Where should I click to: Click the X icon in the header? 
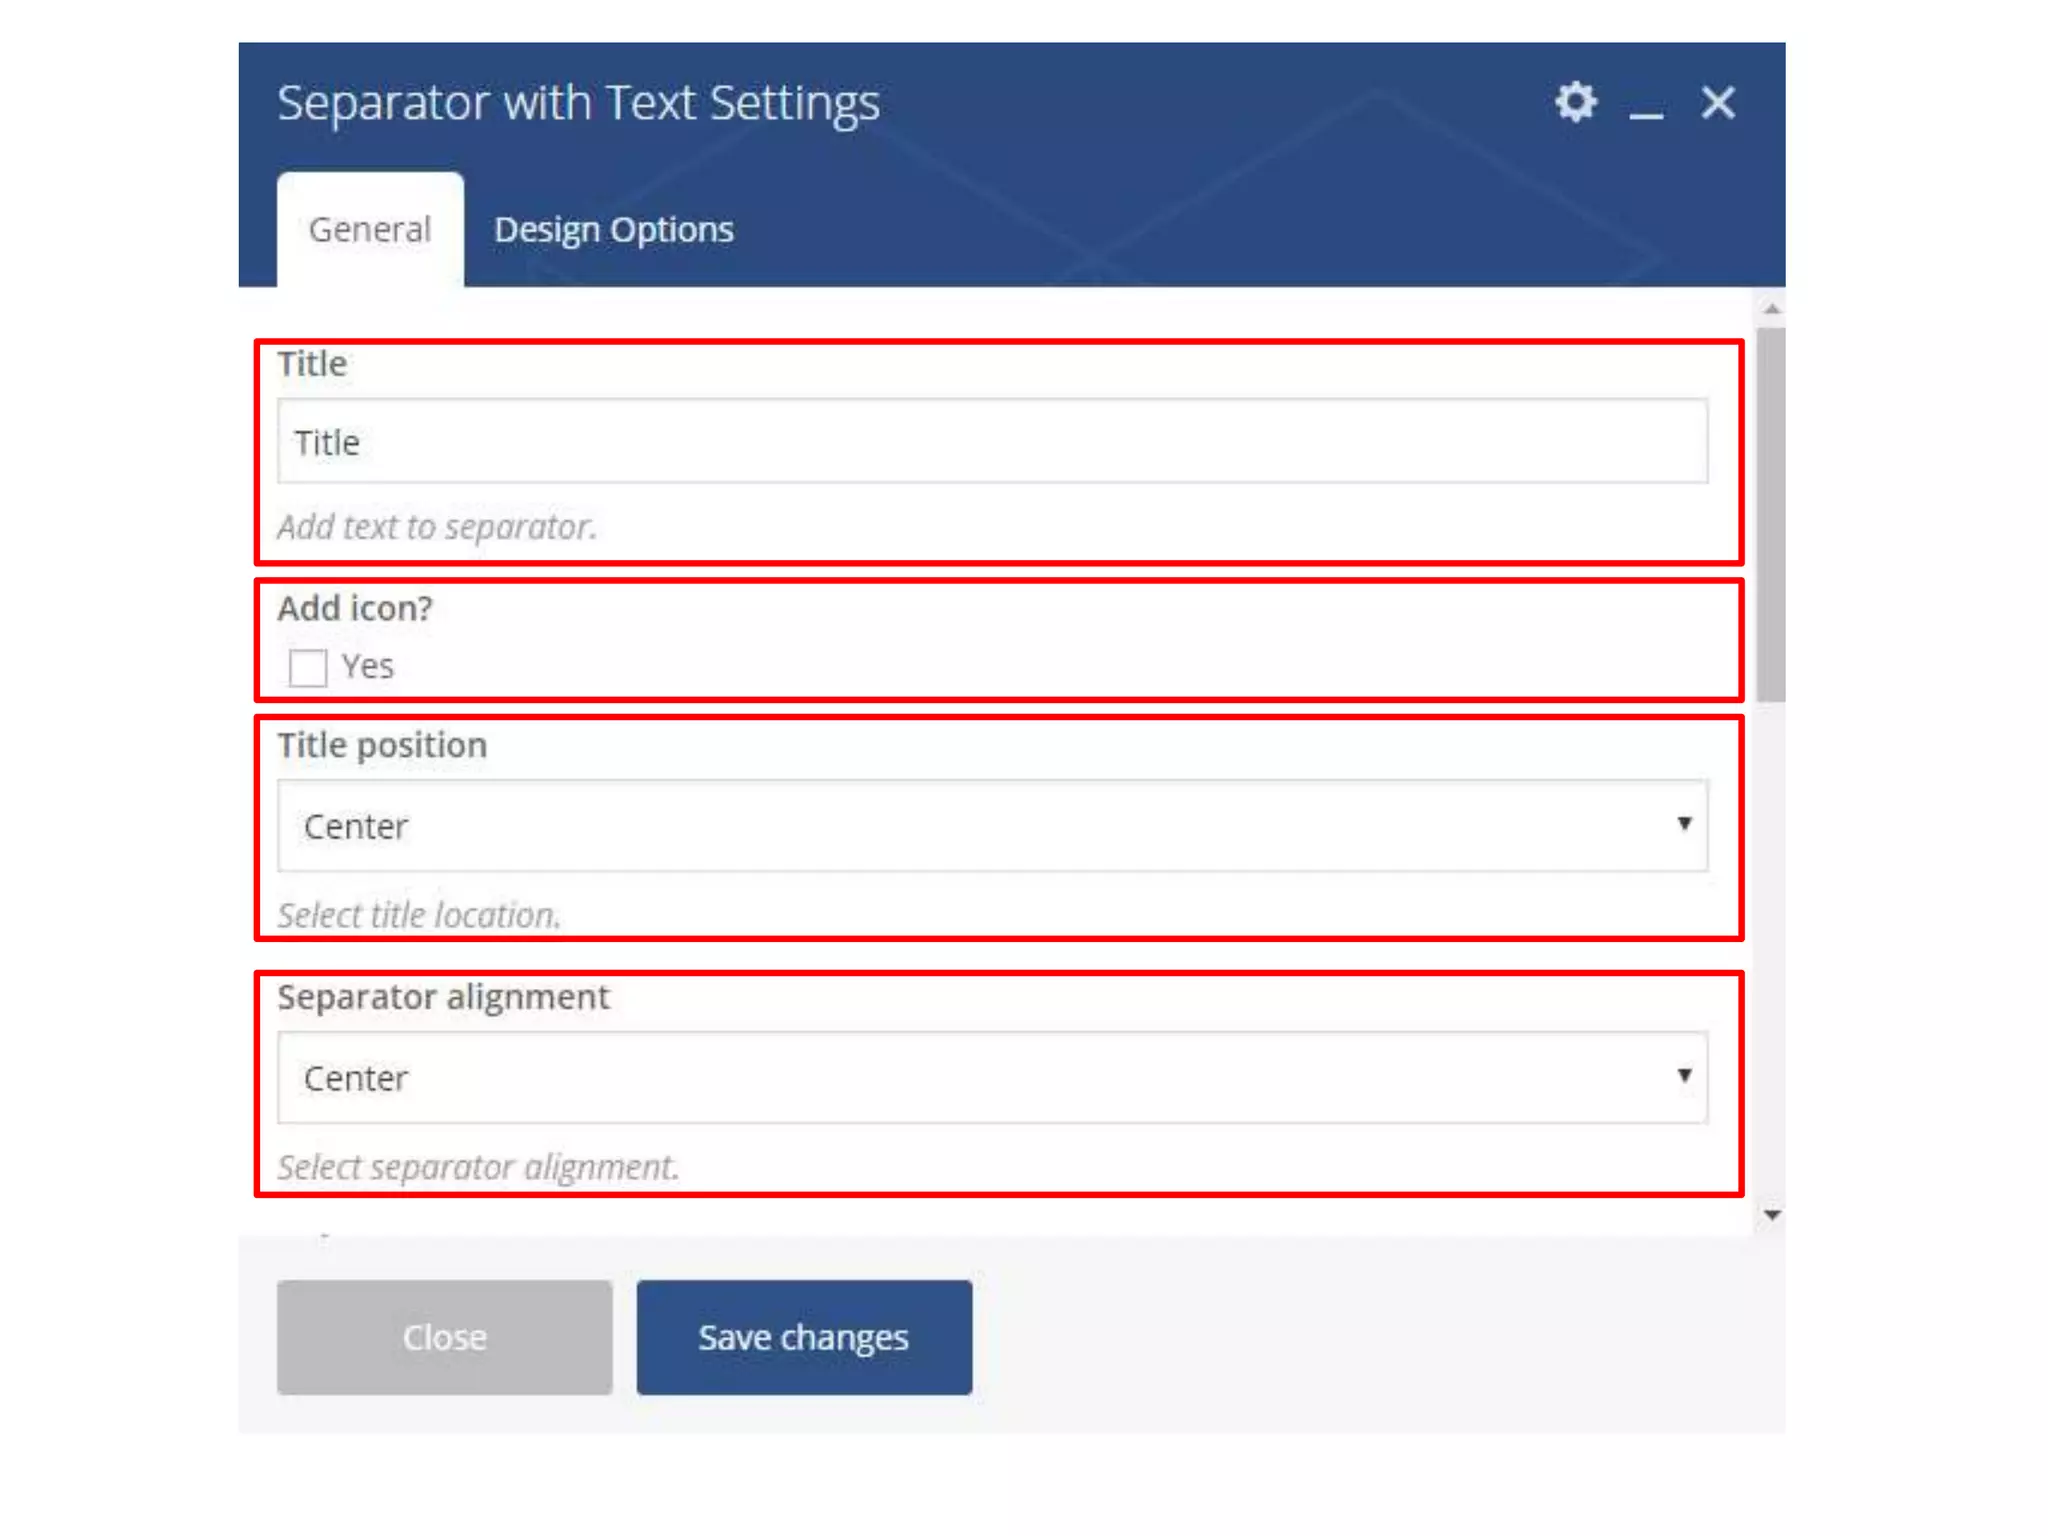coord(1718,102)
